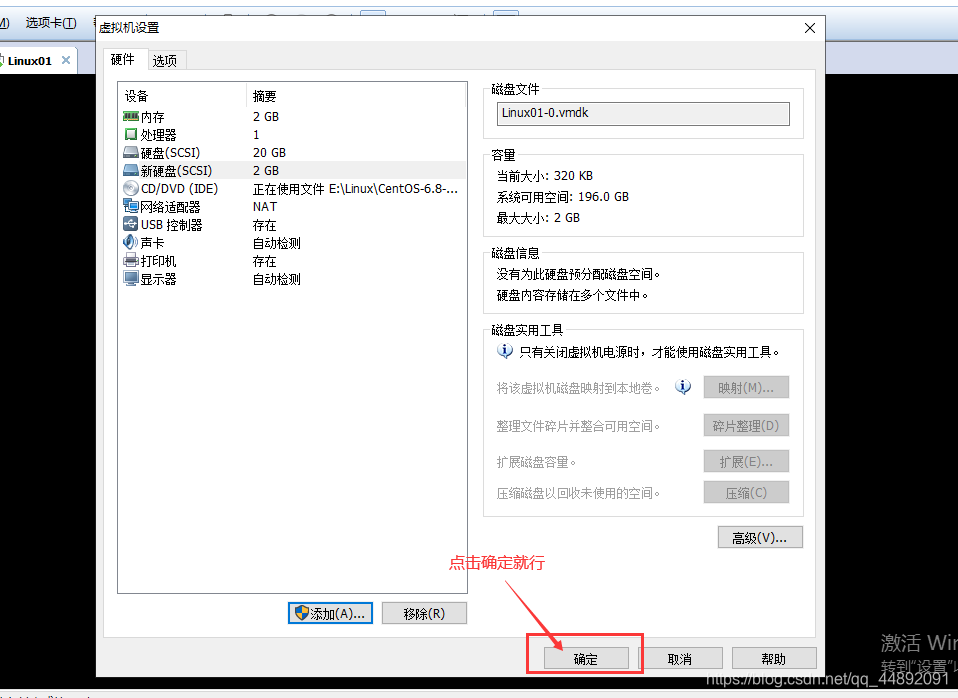Click the 声卡 自动检测 summary
Image resolution: width=958 pixels, height=698 pixels.
tap(277, 243)
